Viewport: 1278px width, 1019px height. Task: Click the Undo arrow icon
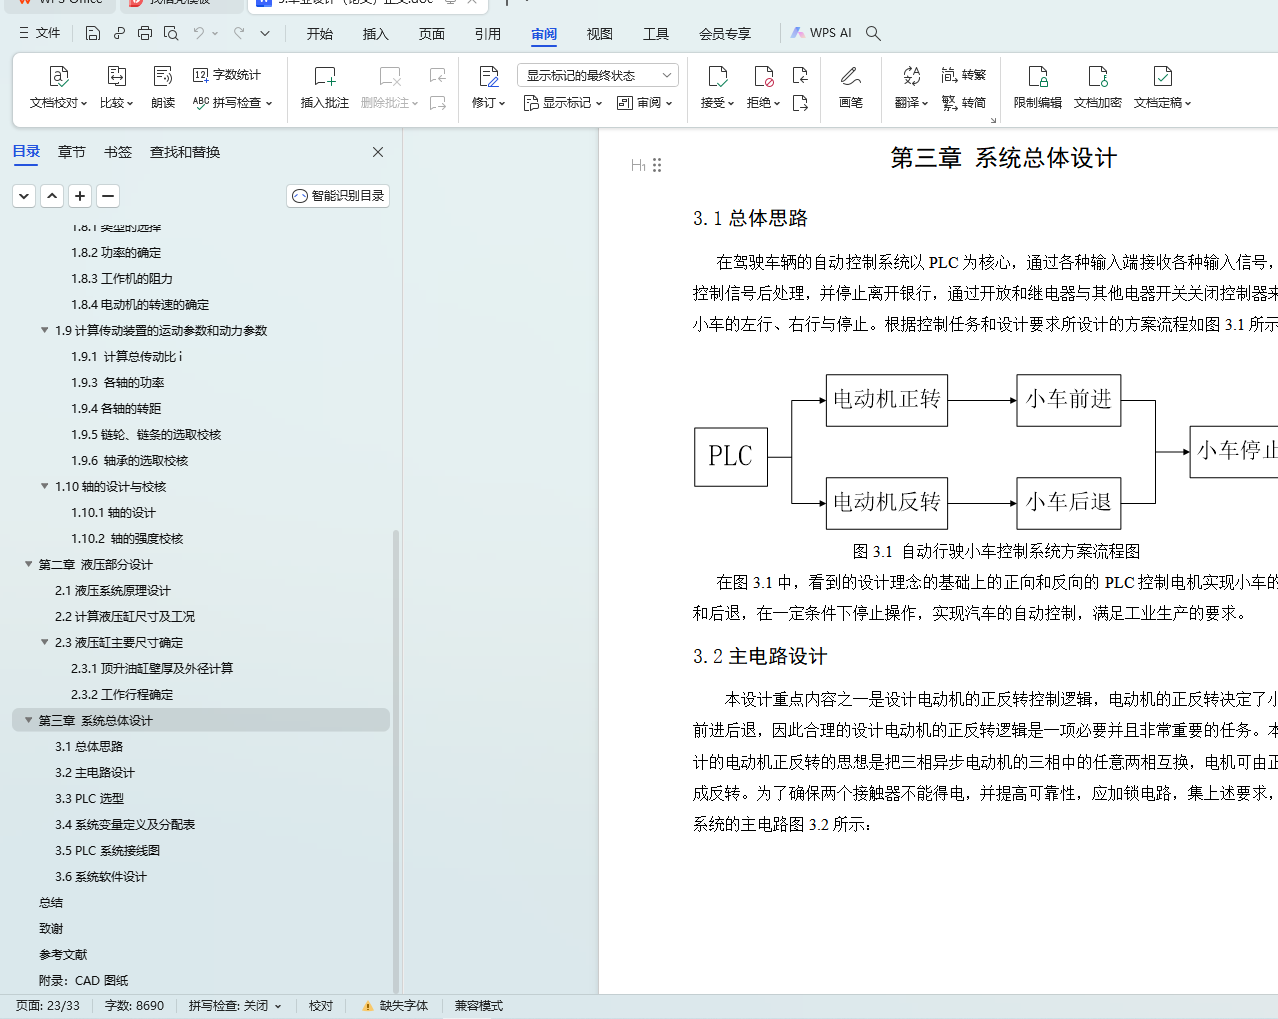(x=199, y=33)
